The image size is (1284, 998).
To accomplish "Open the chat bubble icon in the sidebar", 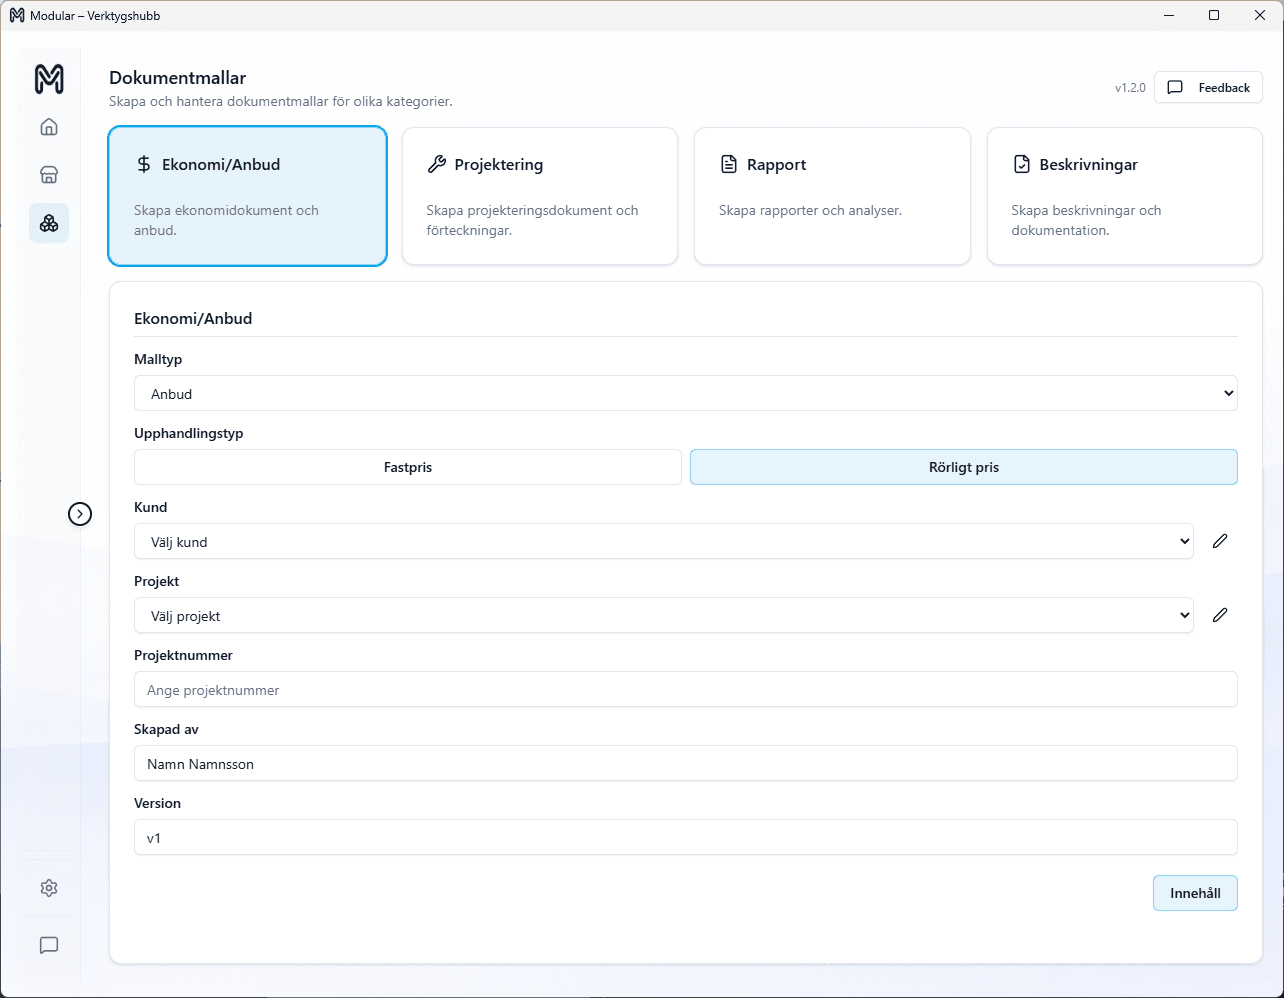I will tap(49, 945).
